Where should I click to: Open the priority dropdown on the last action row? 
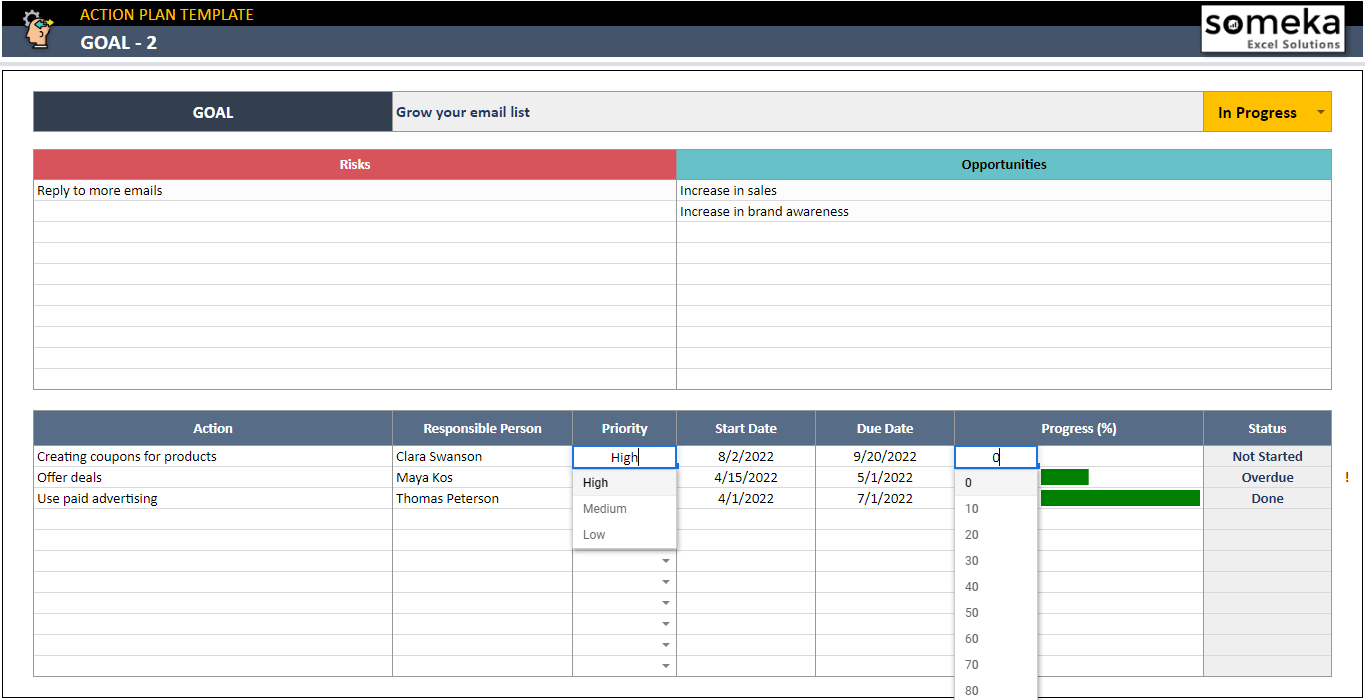pyautogui.click(x=666, y=665)
